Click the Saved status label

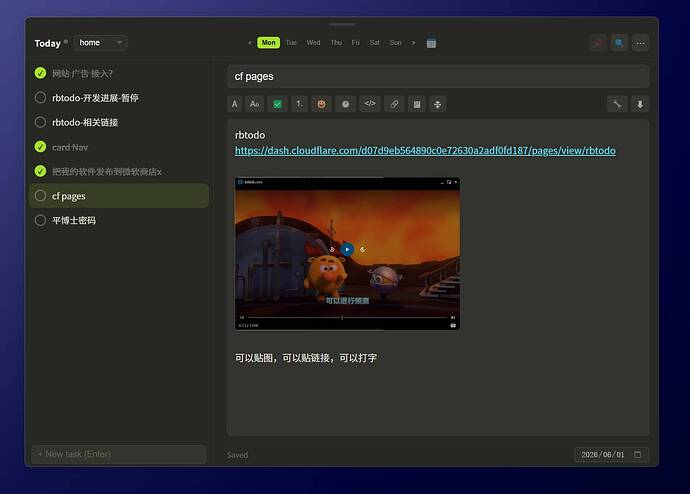tap(238, 455)
